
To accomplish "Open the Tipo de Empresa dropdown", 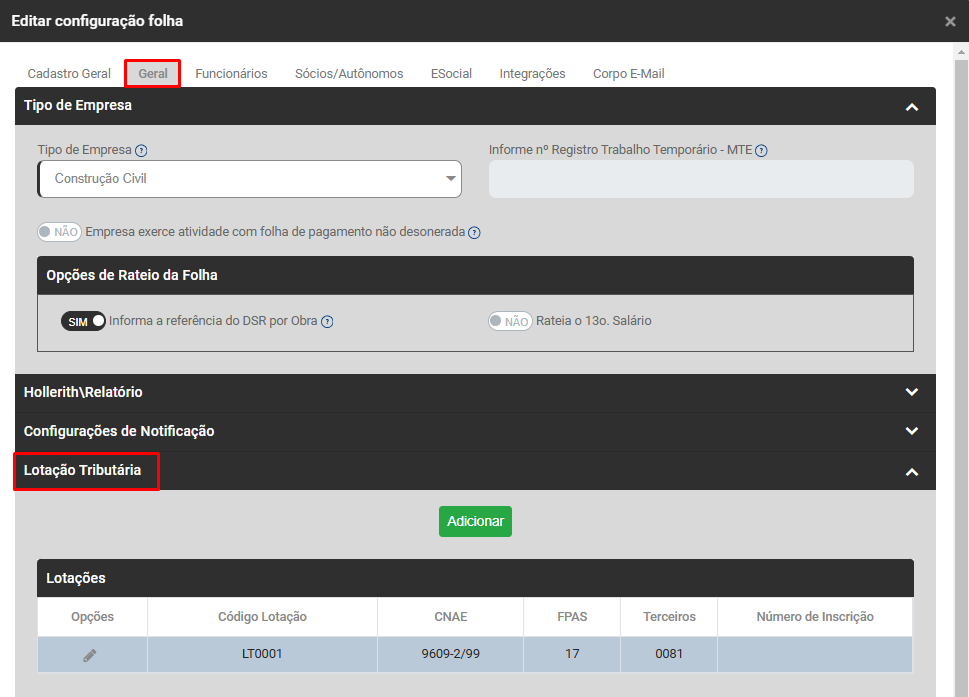I will click(x=250, y=179).
